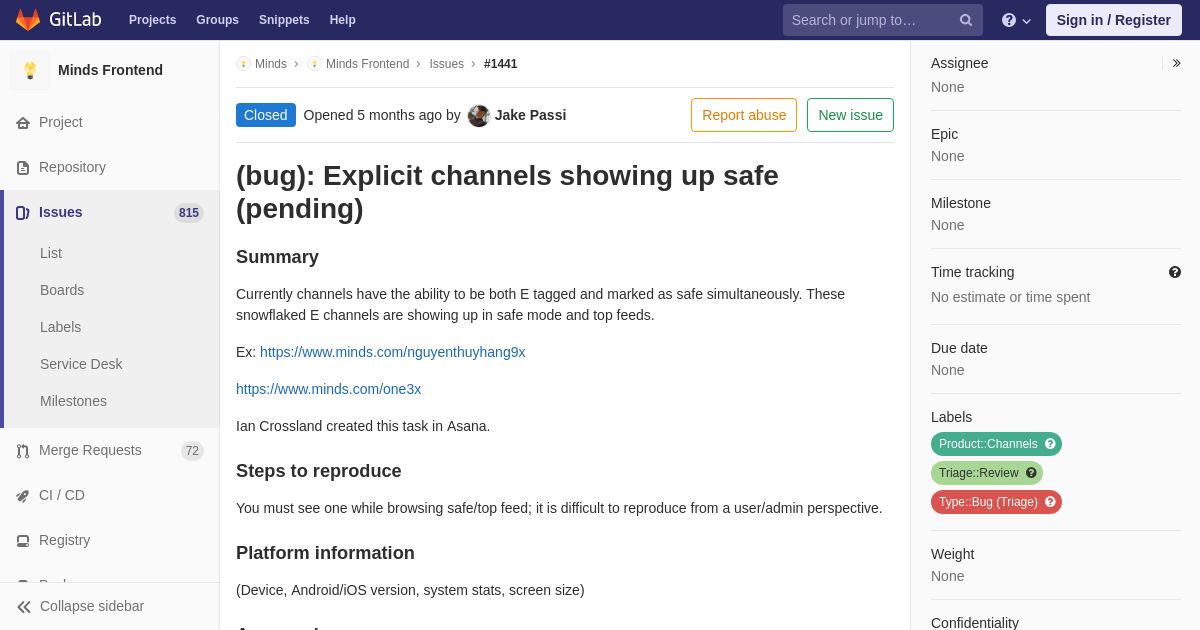
Task: Click the Minds breadcrumb avatar icon
Action: 243,64
